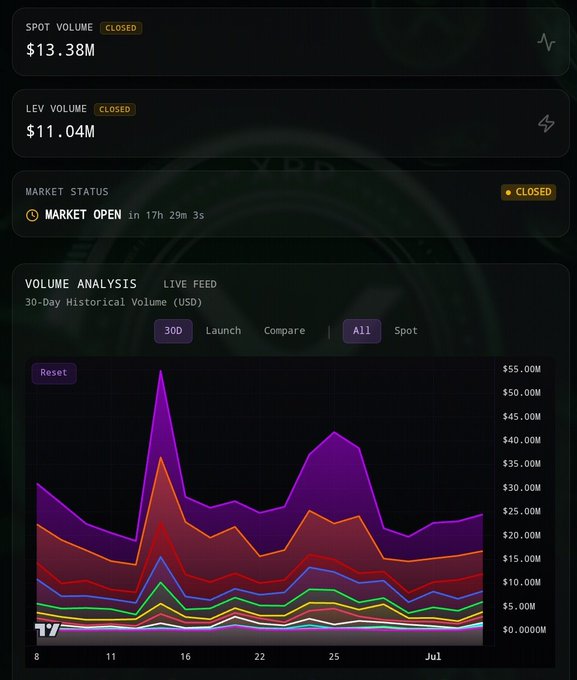Click the $55.00M axis label
Viewport: 577px width, 680px height.
(x=521, y=369)
